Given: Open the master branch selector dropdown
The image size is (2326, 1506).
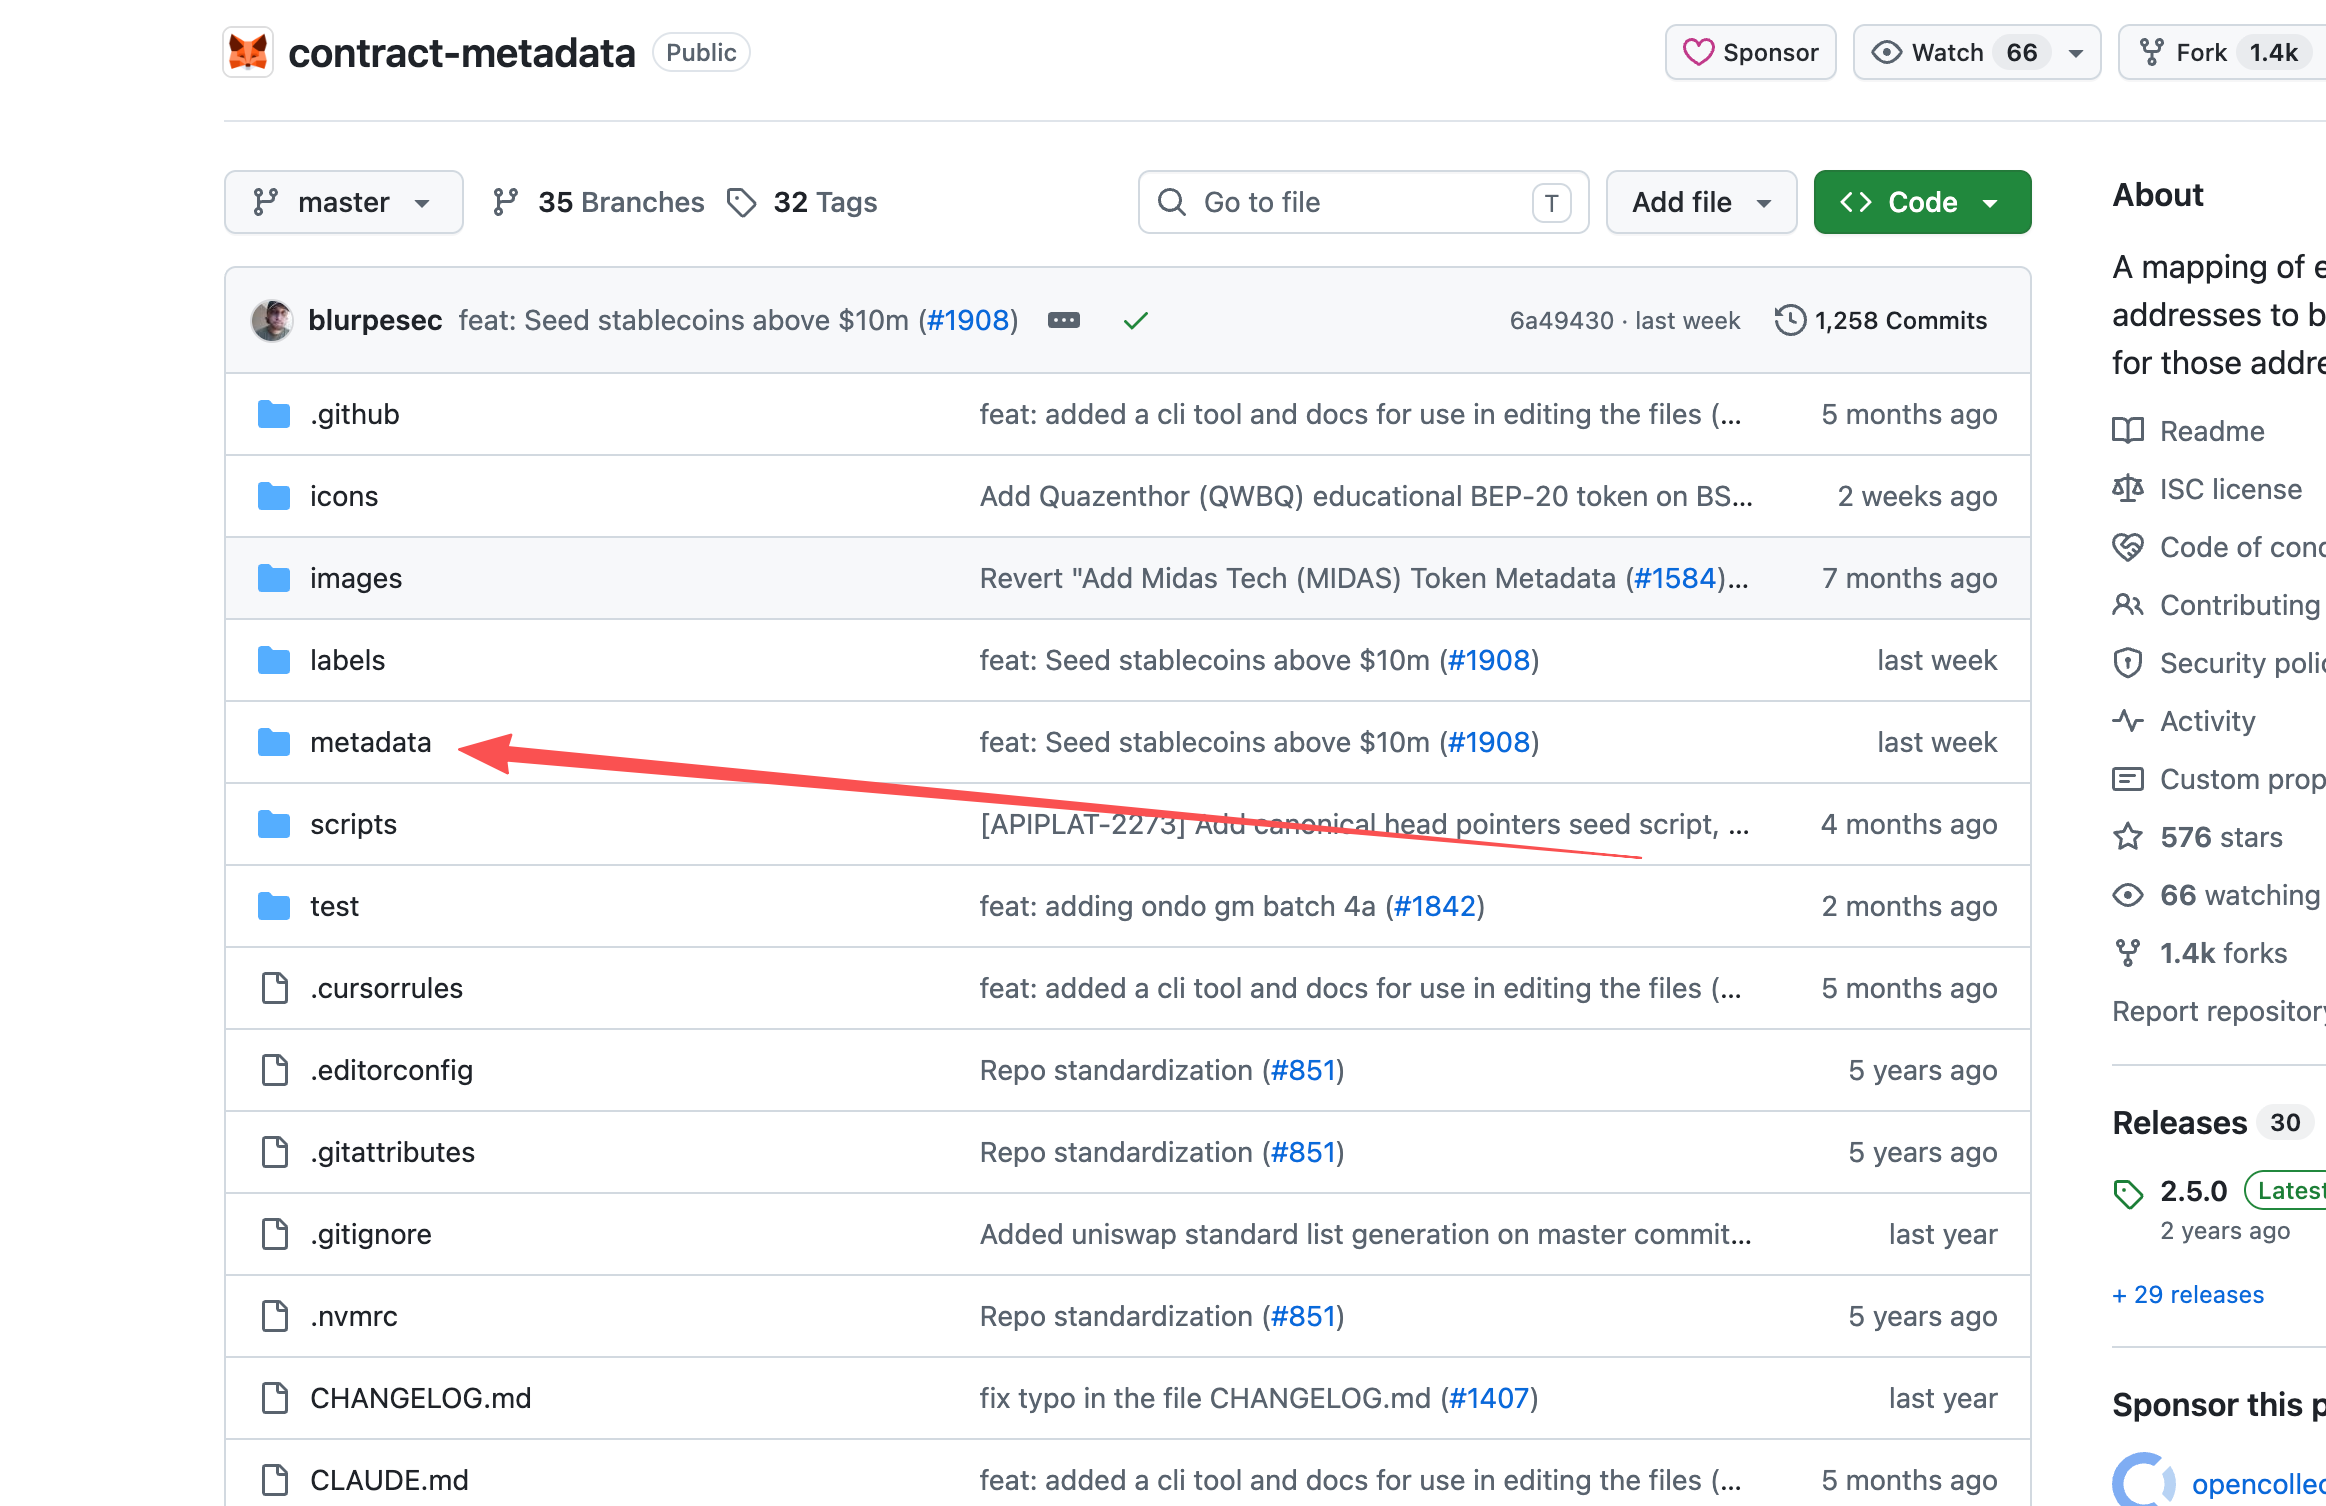Looking at the screenshot, I should click(x=343, y=202).
